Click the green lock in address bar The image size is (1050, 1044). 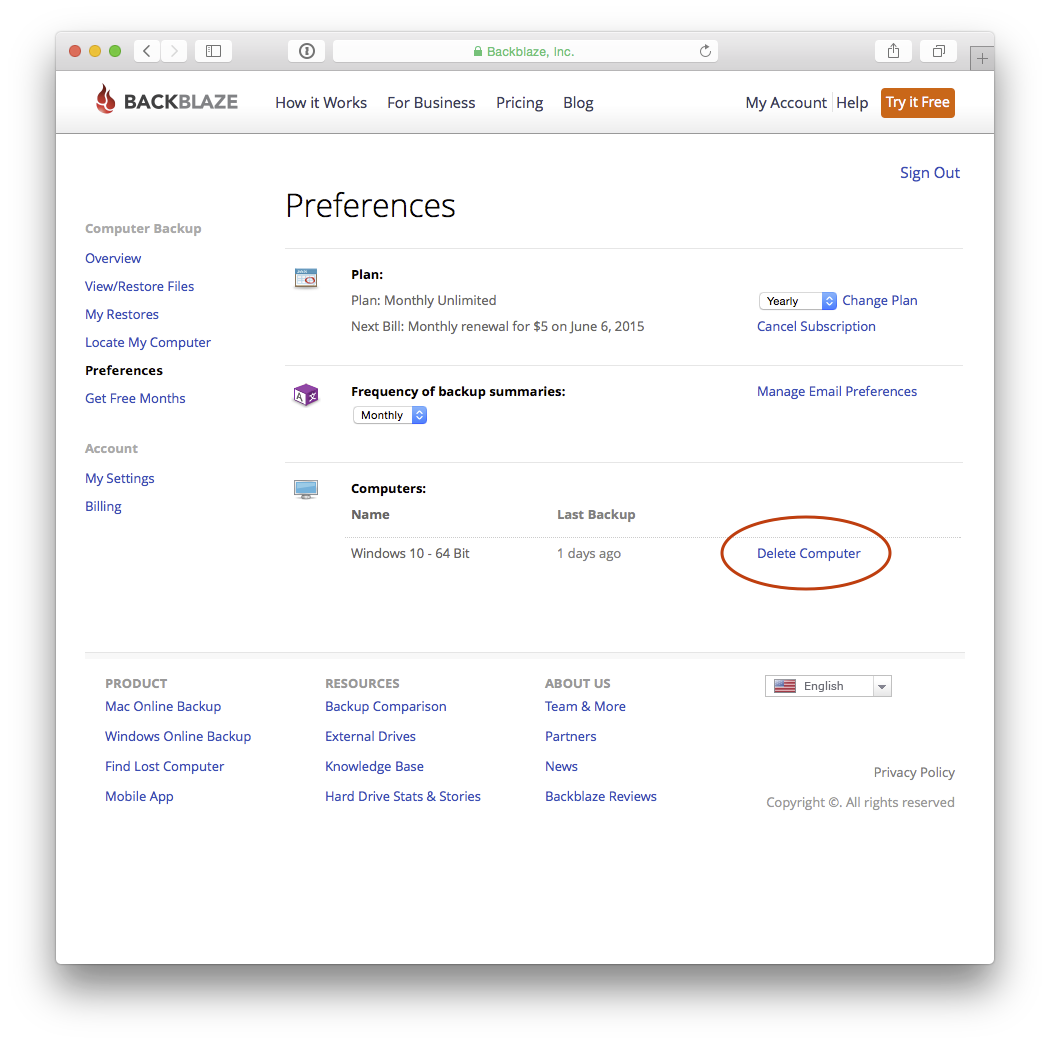(x=477, y=52)
